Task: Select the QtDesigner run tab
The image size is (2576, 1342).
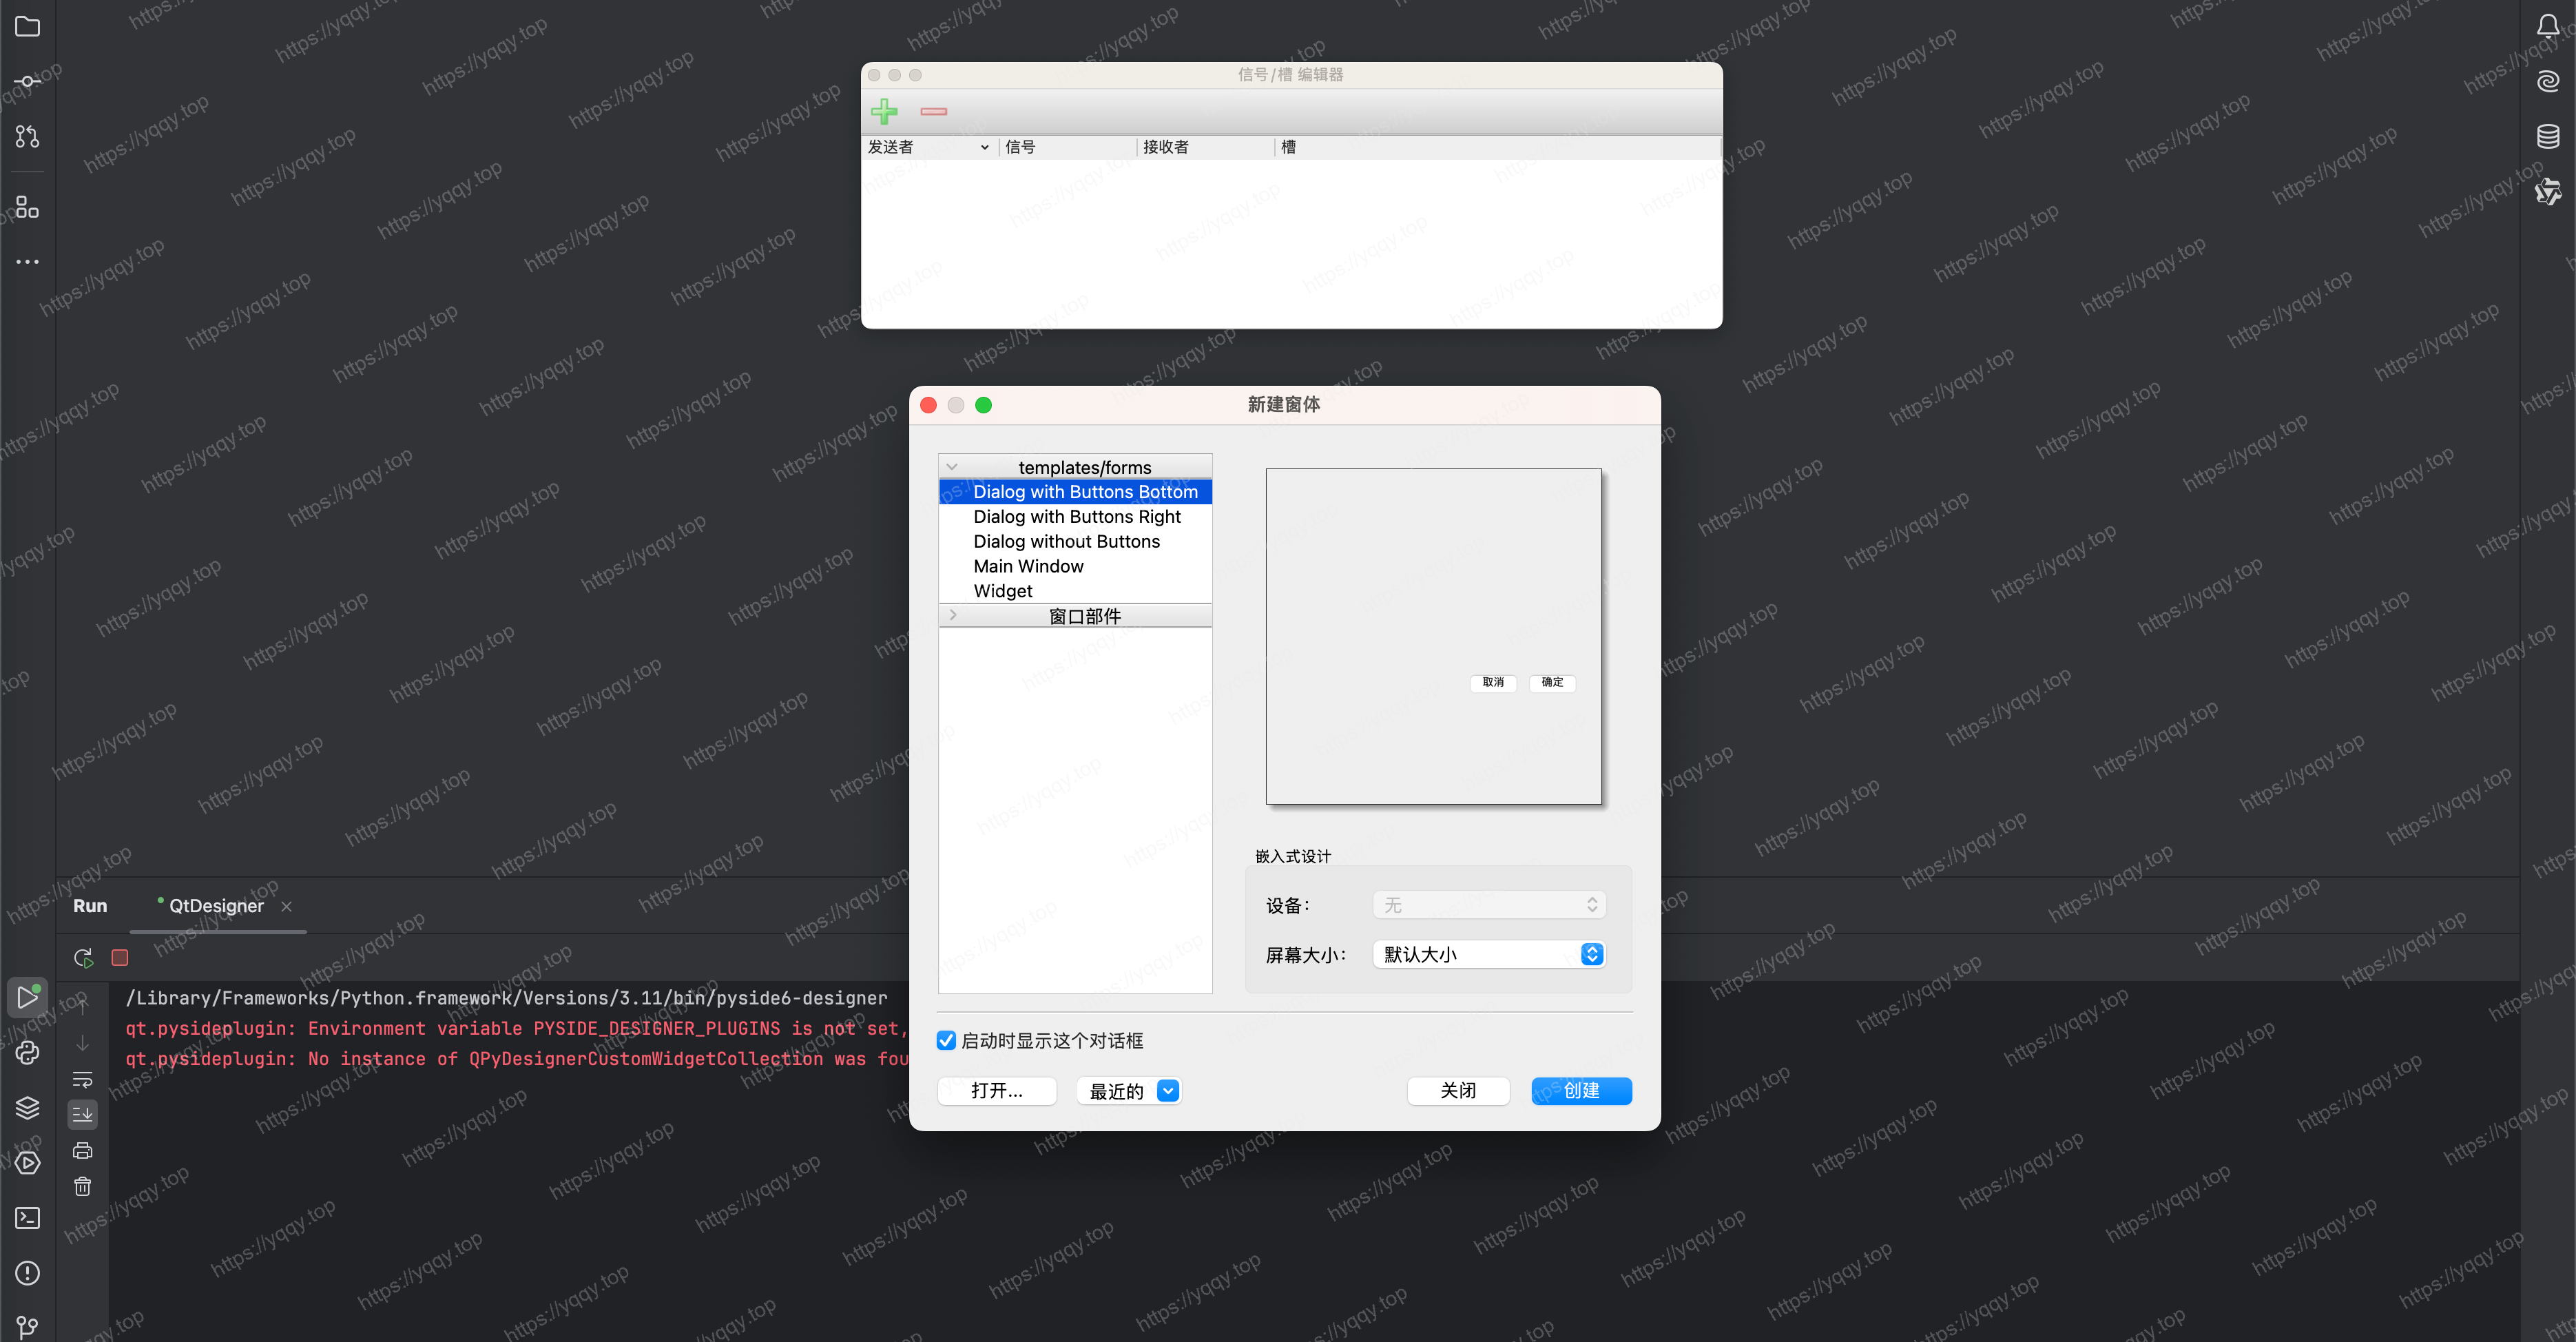Action: point(216,906)
